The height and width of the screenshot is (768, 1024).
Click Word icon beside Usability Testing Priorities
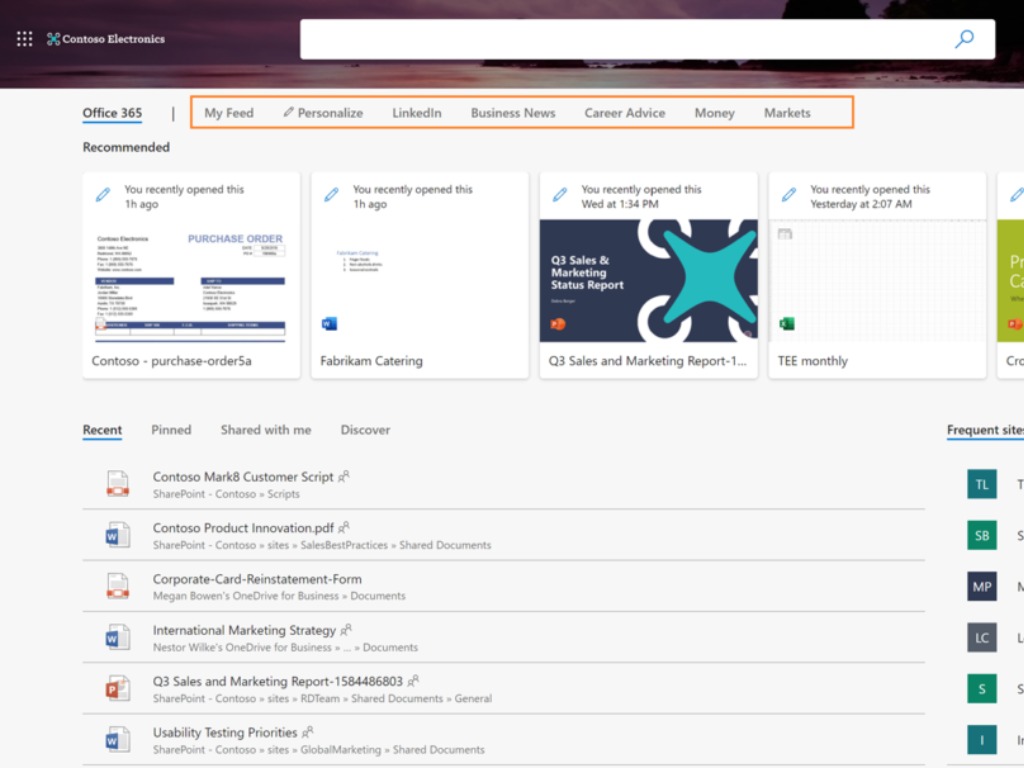tap(118, 740)
